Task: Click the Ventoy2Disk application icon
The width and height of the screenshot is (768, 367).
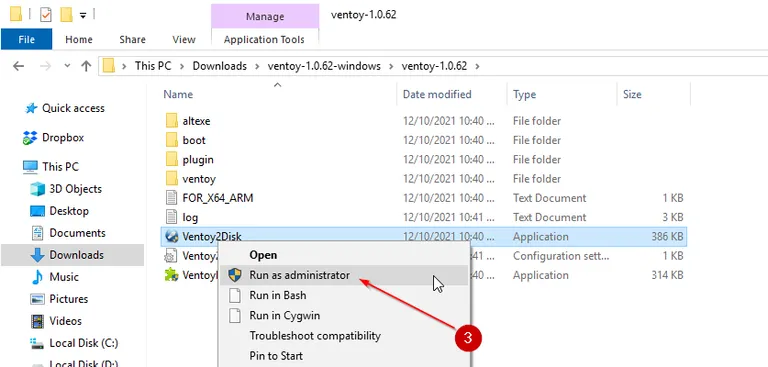Action: pos(171,237)
